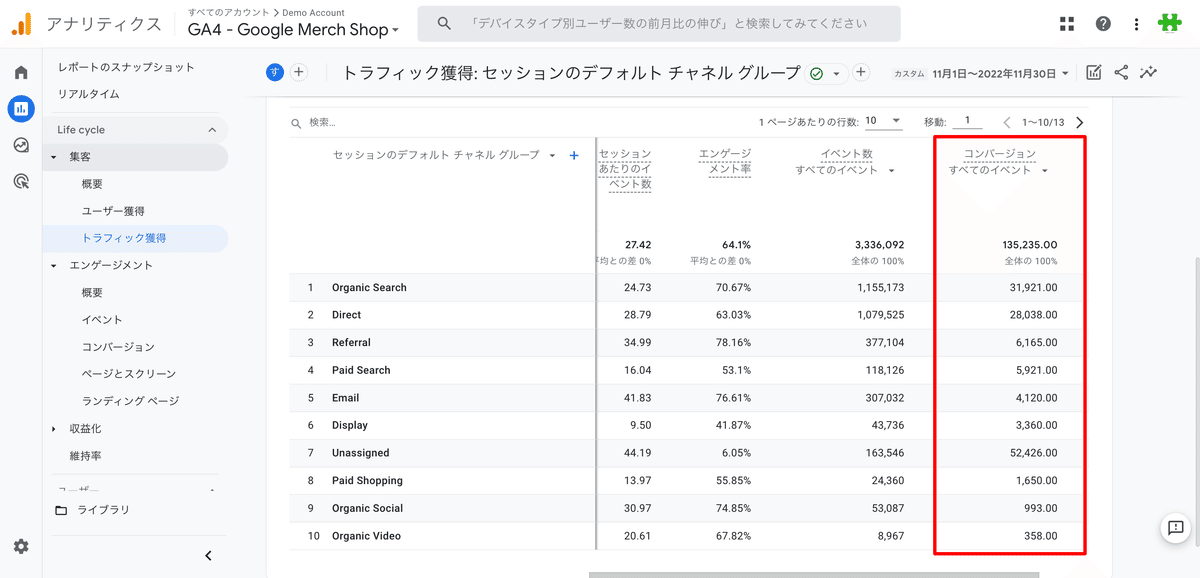Viewport: 1200px width, 578px height.
Task: Collapse the Life cycle section
Action: (212, 130)
